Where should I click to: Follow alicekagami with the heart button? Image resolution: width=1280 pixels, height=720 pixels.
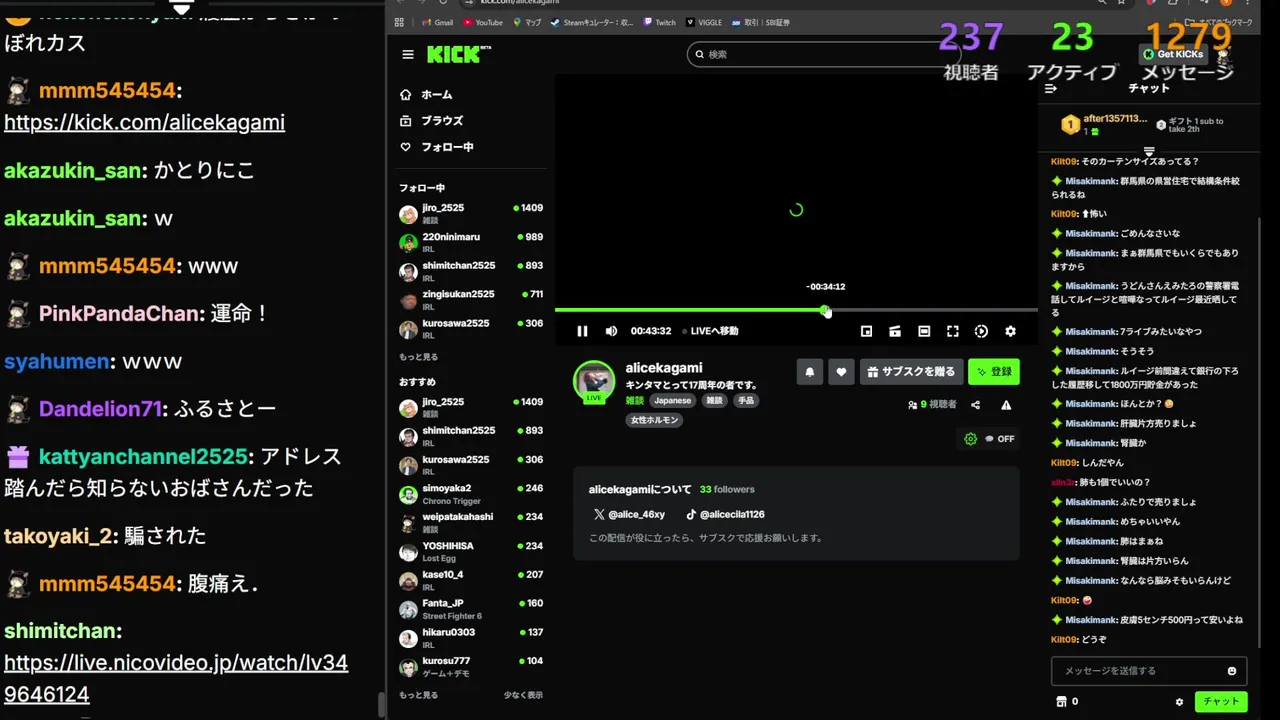[841, 372]
